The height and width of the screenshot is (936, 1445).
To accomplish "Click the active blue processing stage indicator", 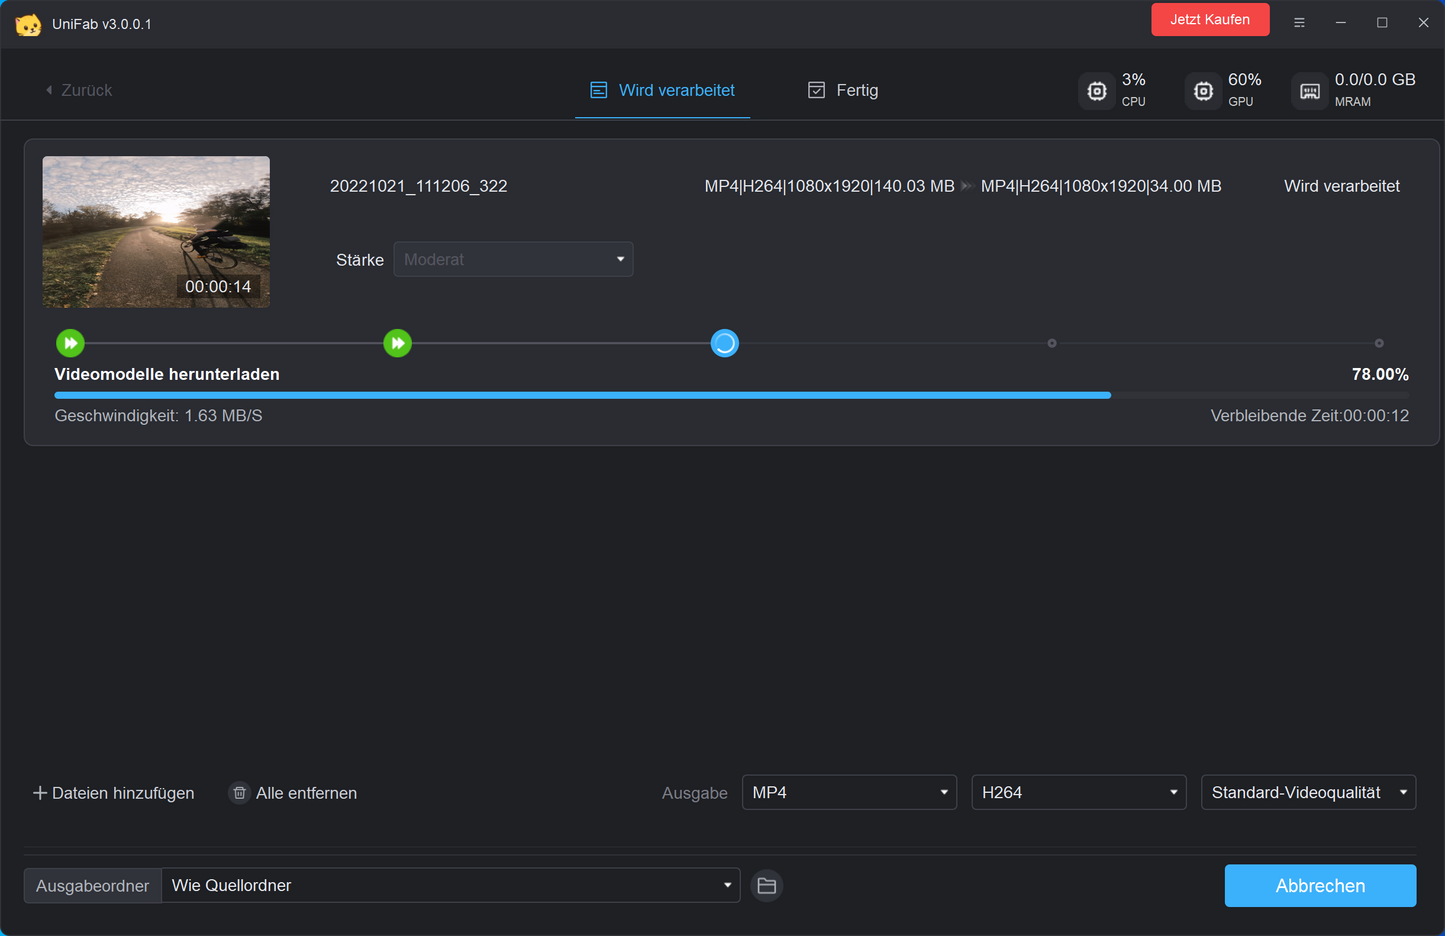I will (x=724, y=343).
